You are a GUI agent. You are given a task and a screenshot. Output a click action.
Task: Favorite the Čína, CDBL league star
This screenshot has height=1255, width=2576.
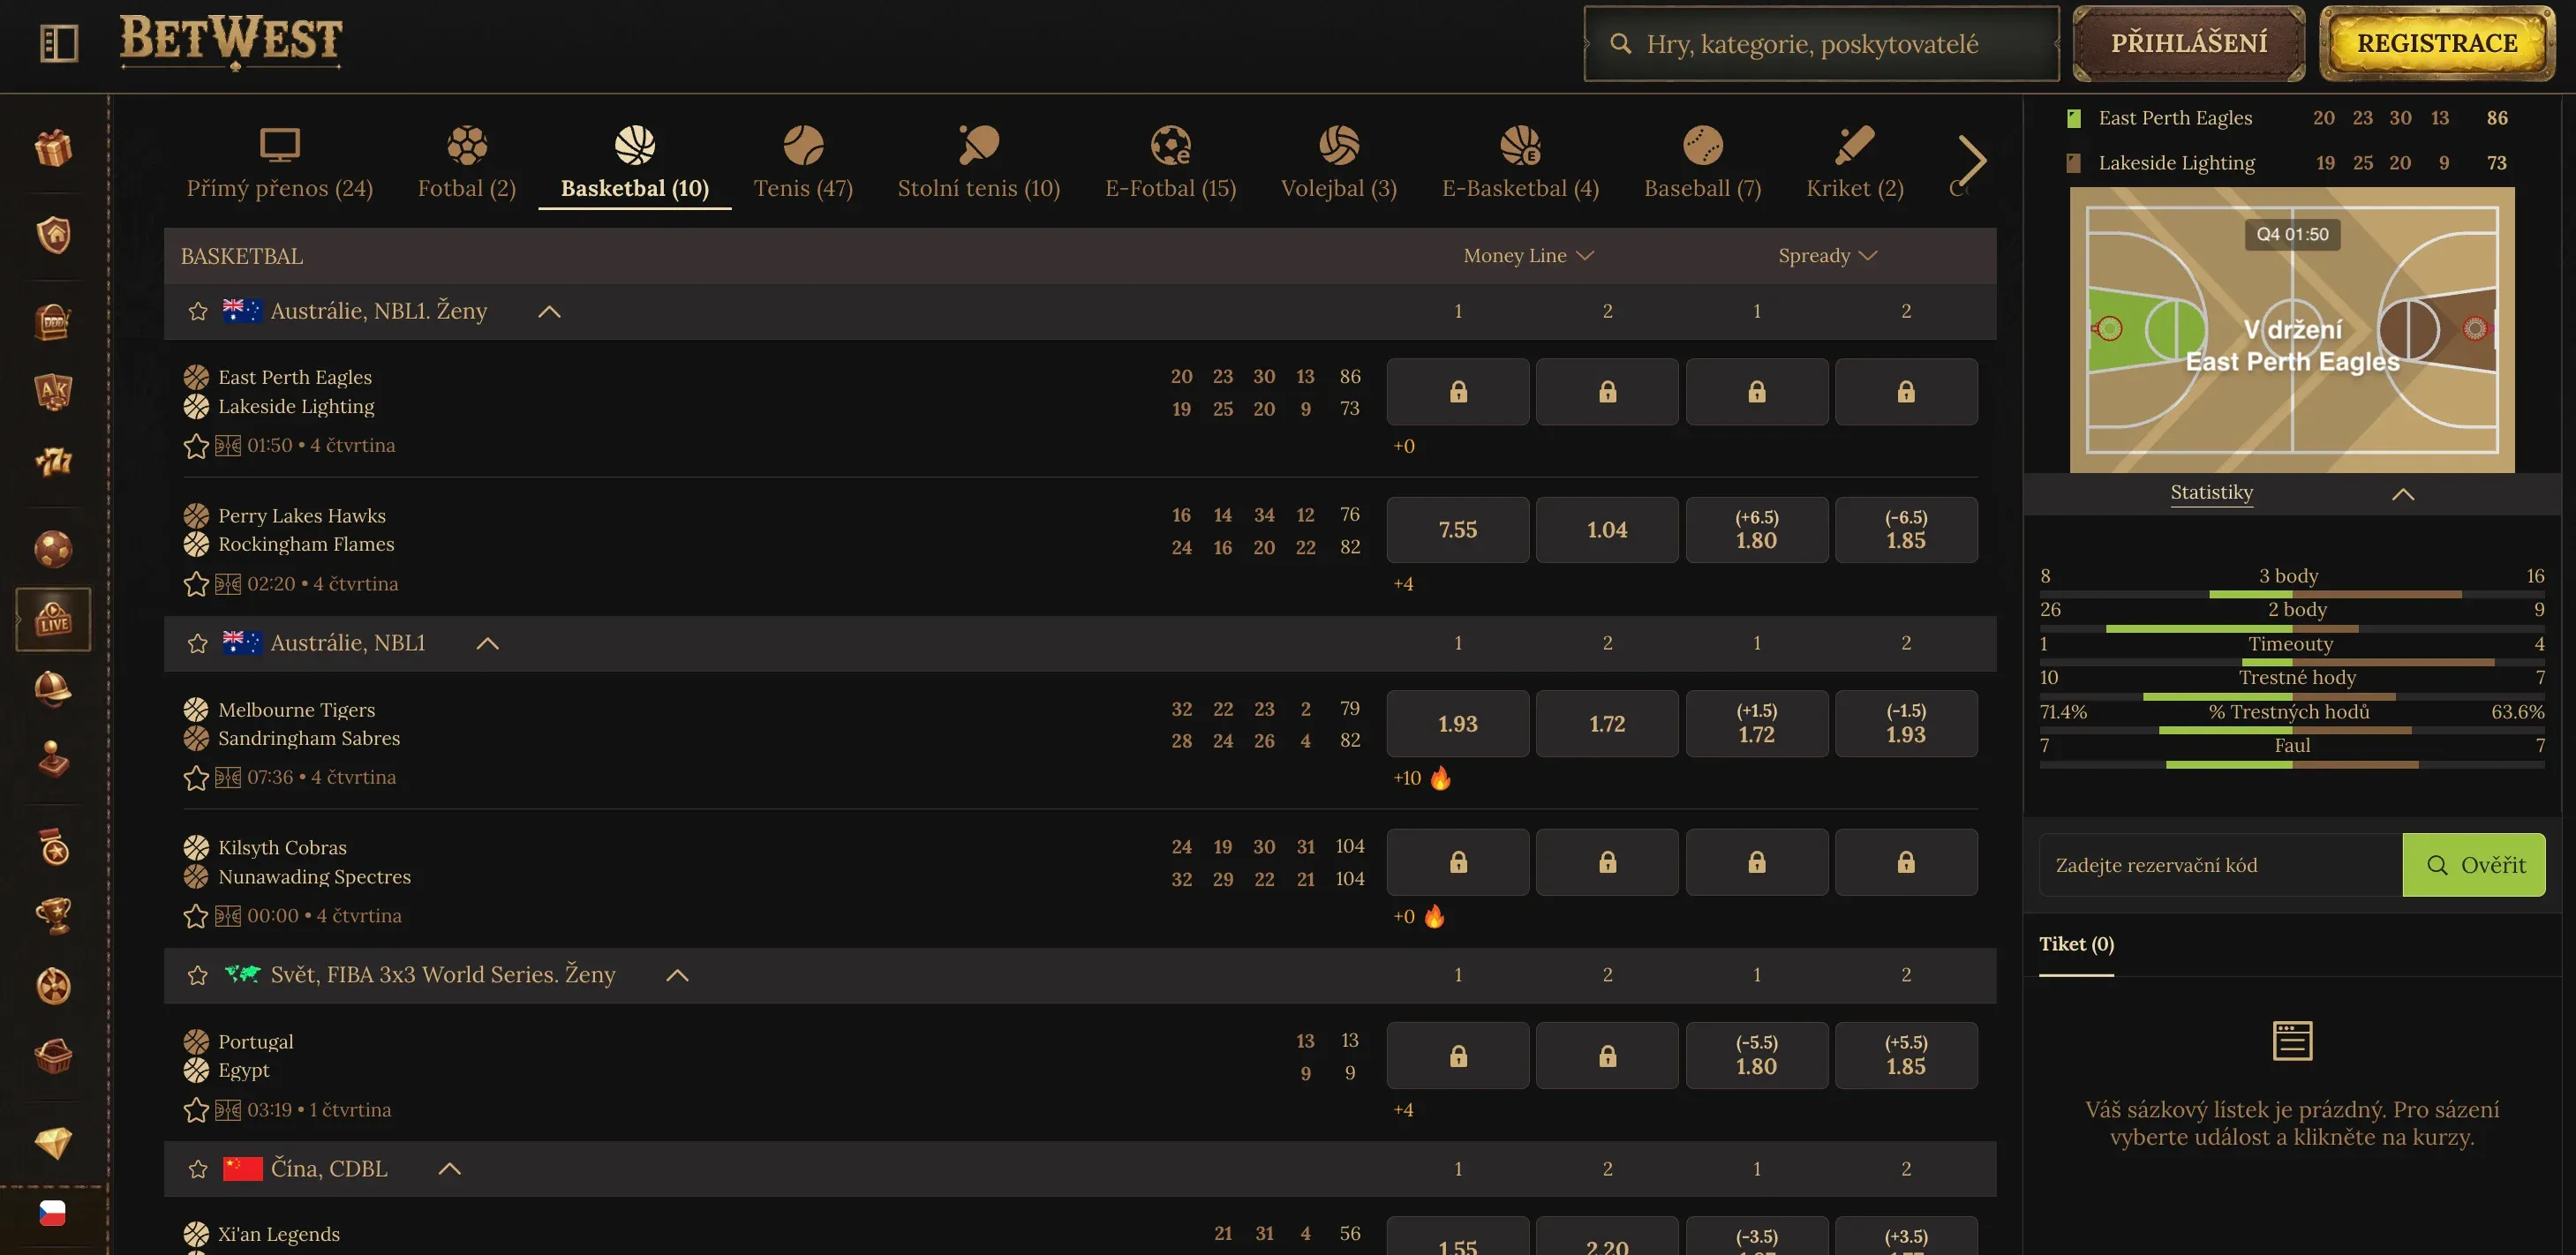198,1169
